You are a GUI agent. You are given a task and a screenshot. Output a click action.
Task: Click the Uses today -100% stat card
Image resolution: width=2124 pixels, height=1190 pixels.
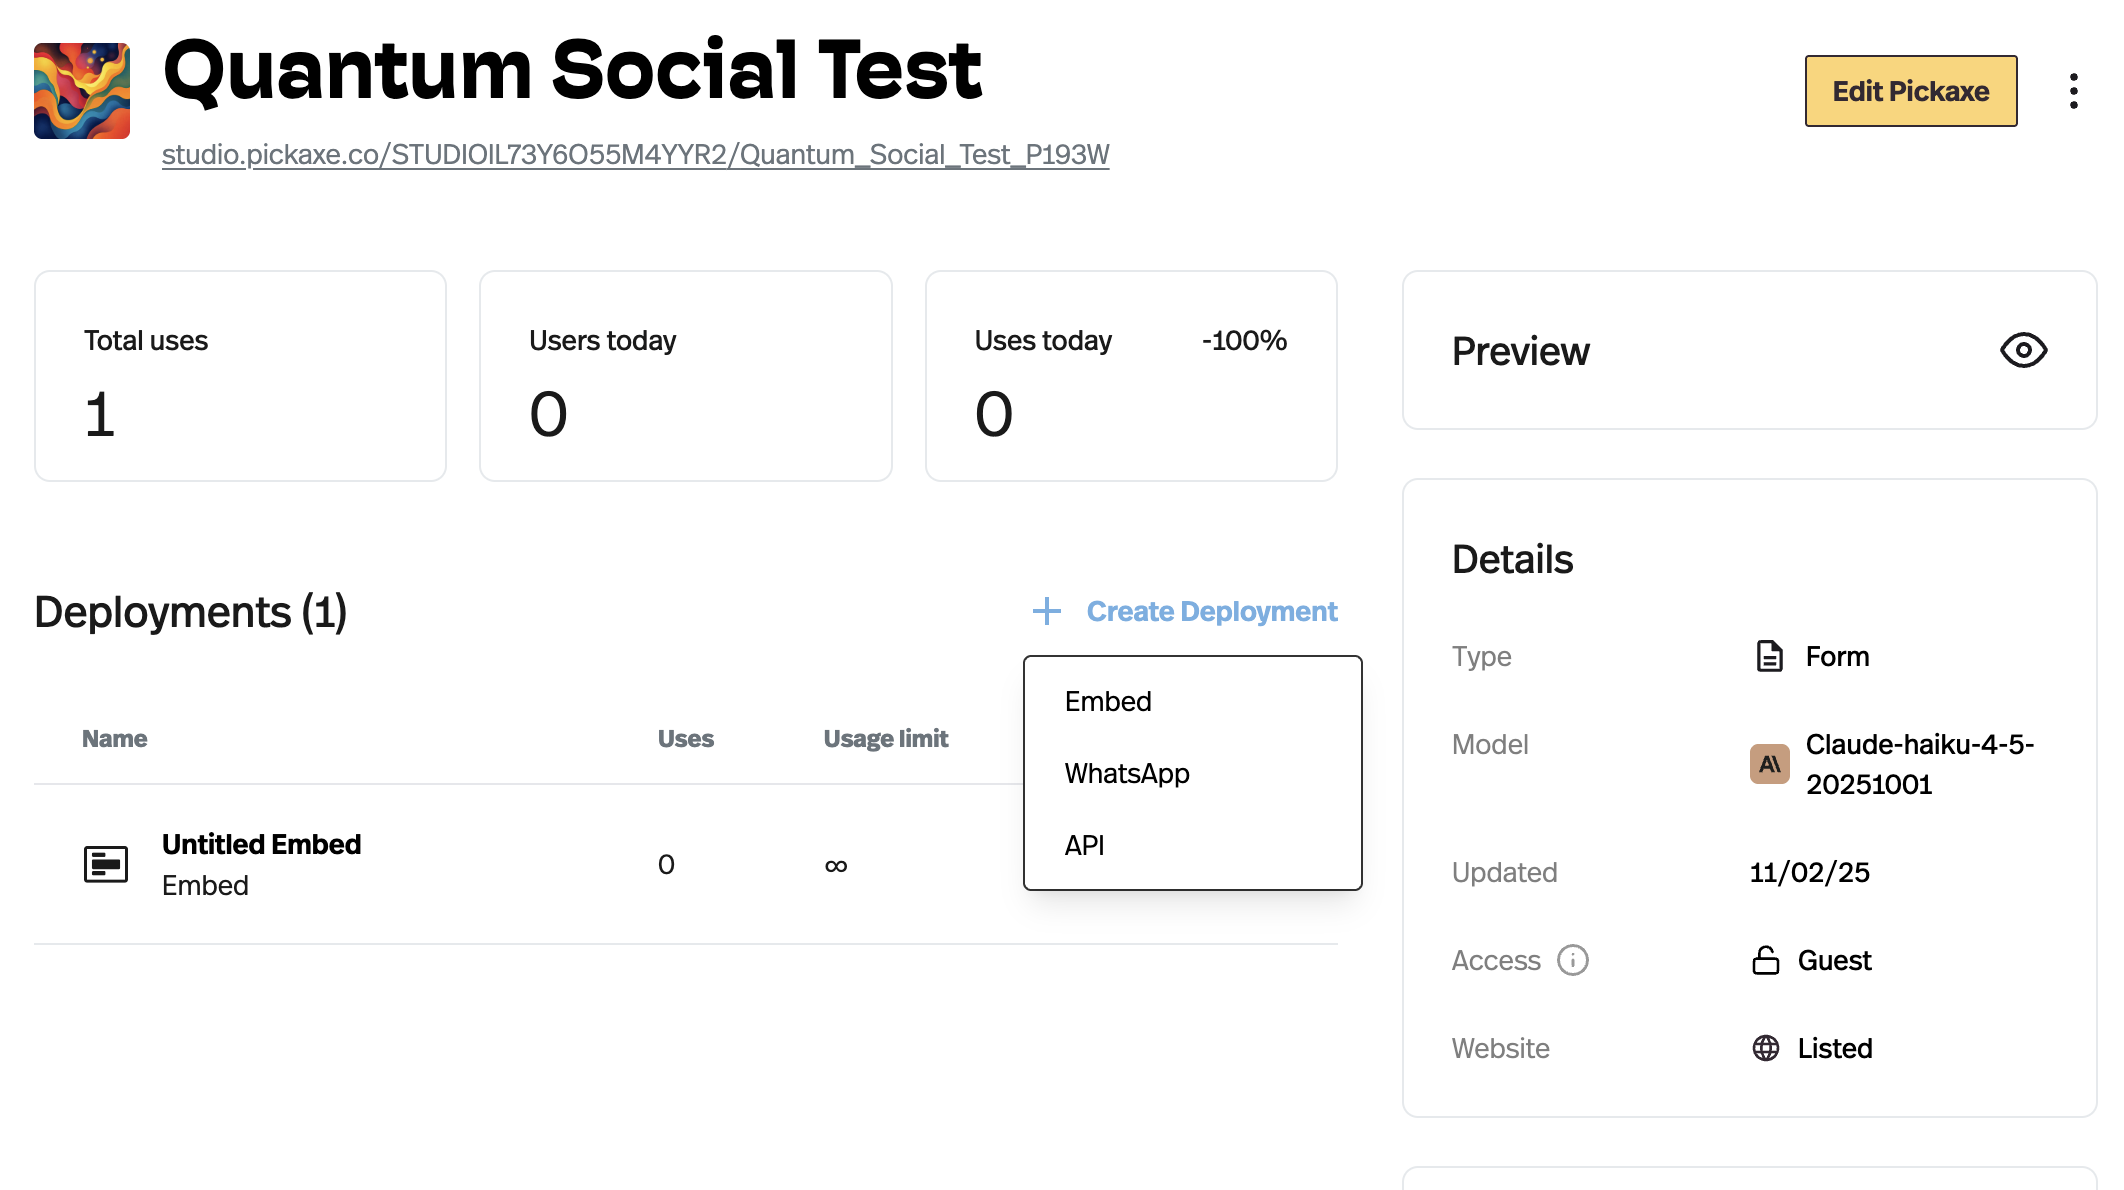[1130, 376]
